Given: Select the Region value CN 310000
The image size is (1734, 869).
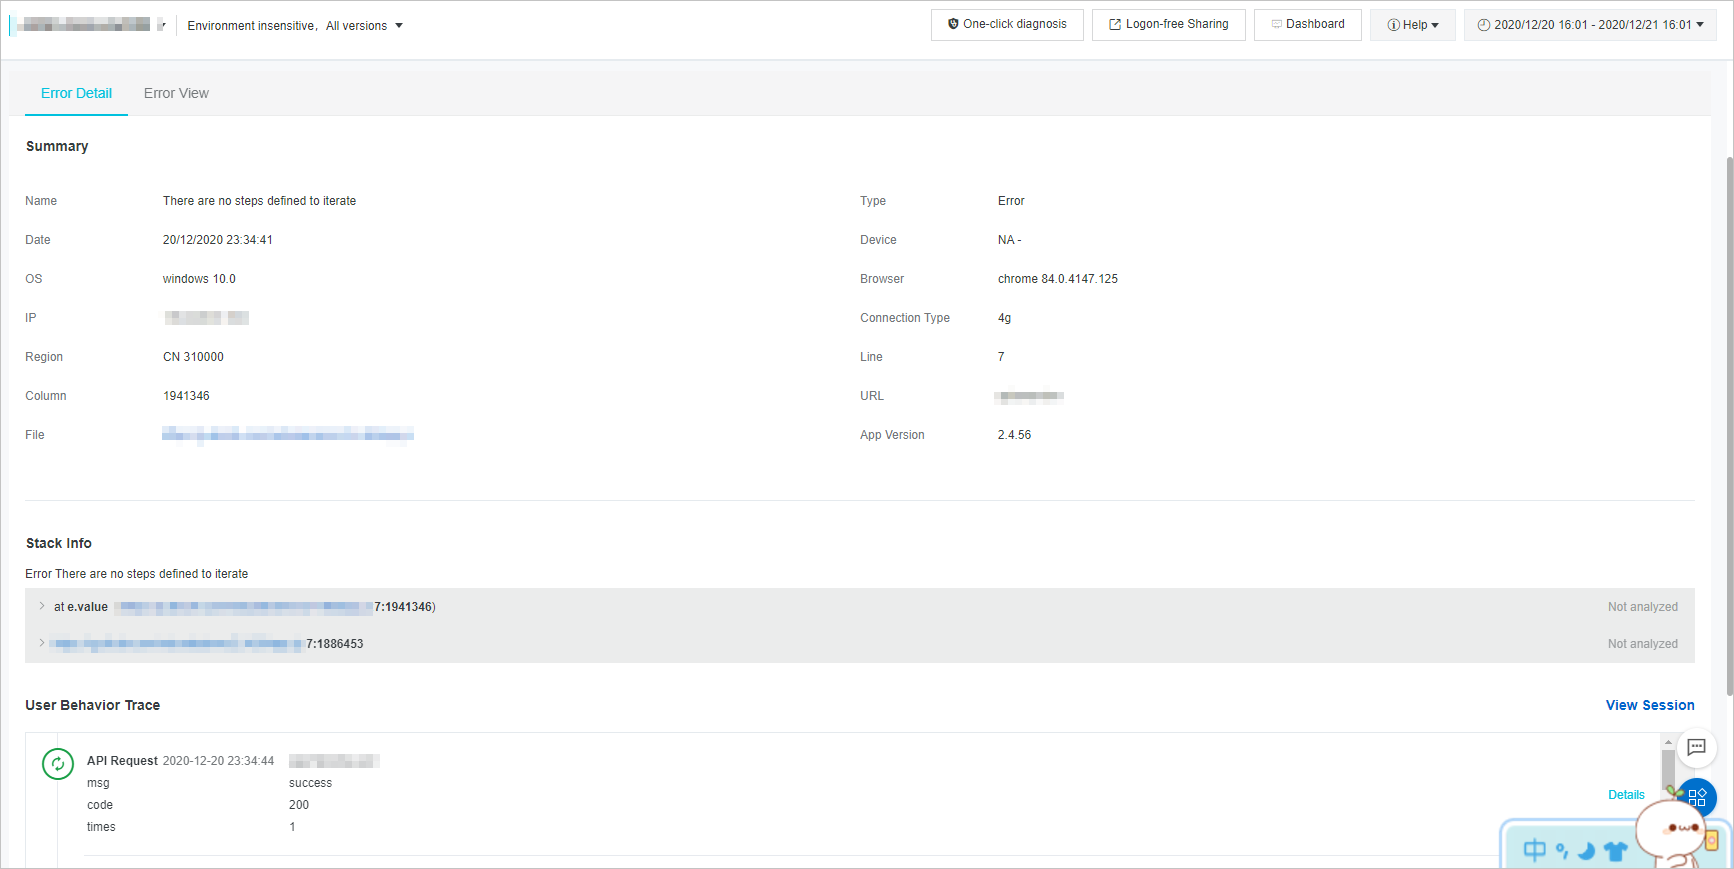Looking at the screenshot, I should (193, 357).
